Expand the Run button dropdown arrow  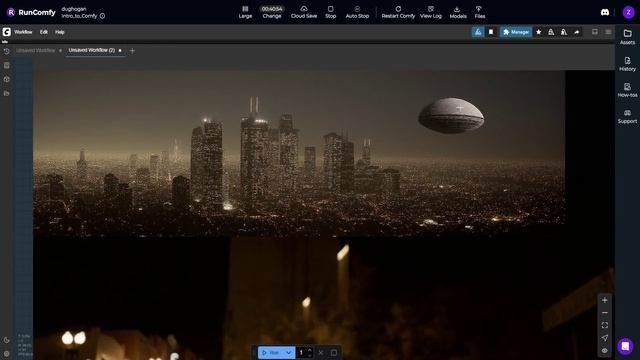click(289, 352)
